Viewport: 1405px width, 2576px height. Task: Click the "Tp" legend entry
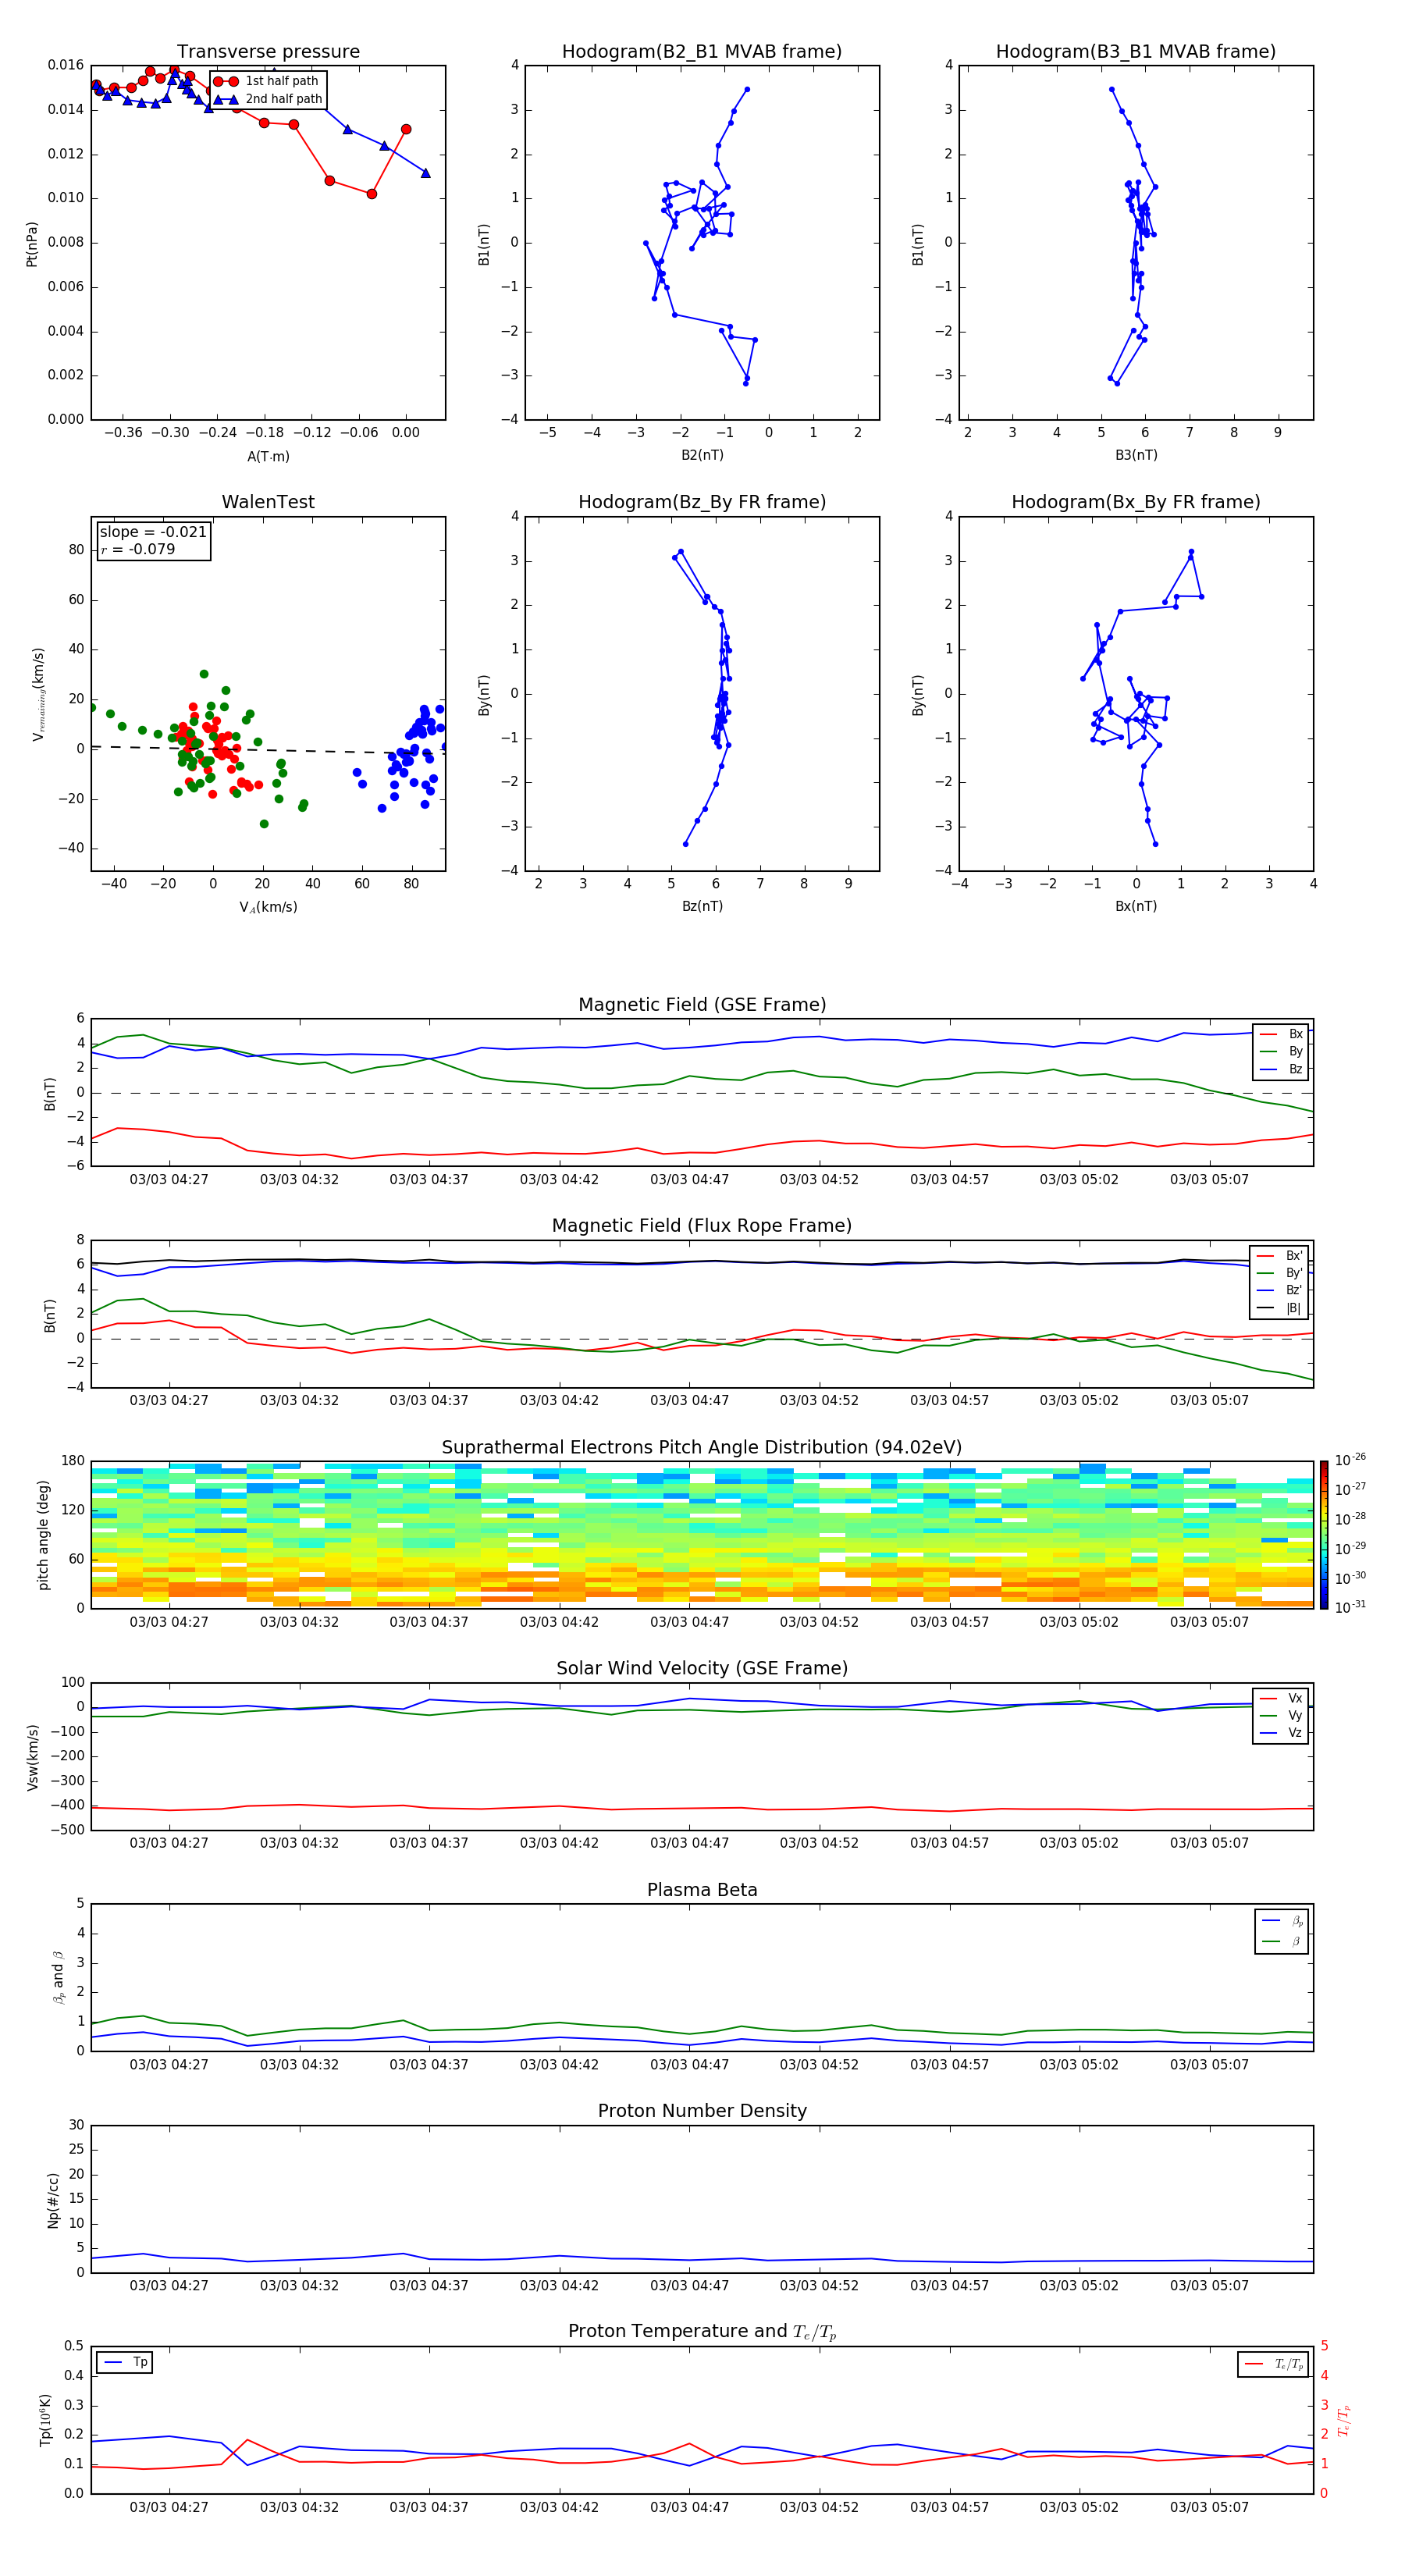point(140,2362)
